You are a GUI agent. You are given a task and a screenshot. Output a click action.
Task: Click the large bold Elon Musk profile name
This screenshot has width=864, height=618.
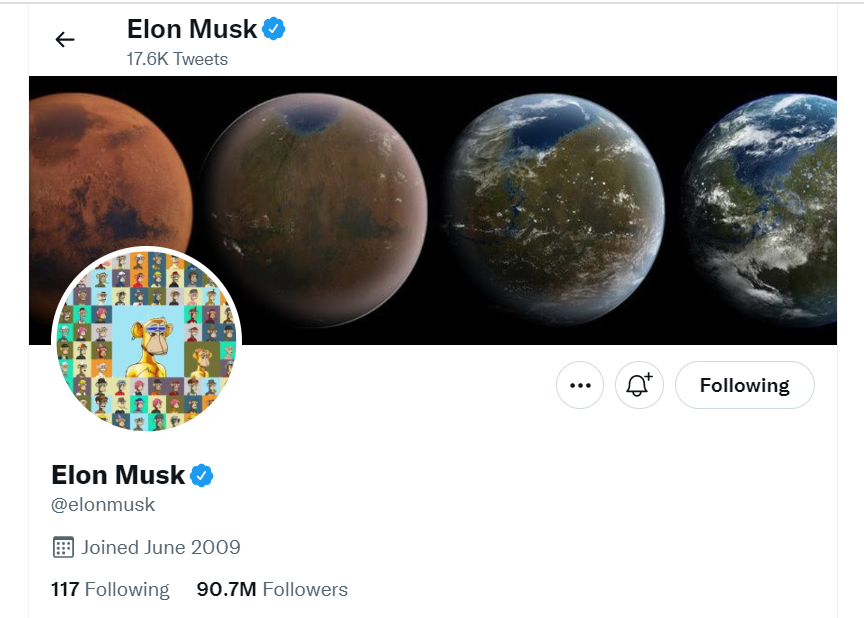pyautogui.click(x=118, y=474)
